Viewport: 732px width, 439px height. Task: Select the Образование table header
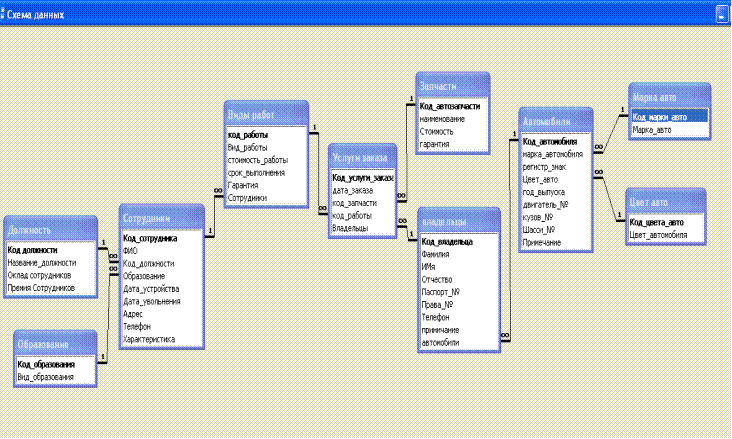tap(59, 345)
